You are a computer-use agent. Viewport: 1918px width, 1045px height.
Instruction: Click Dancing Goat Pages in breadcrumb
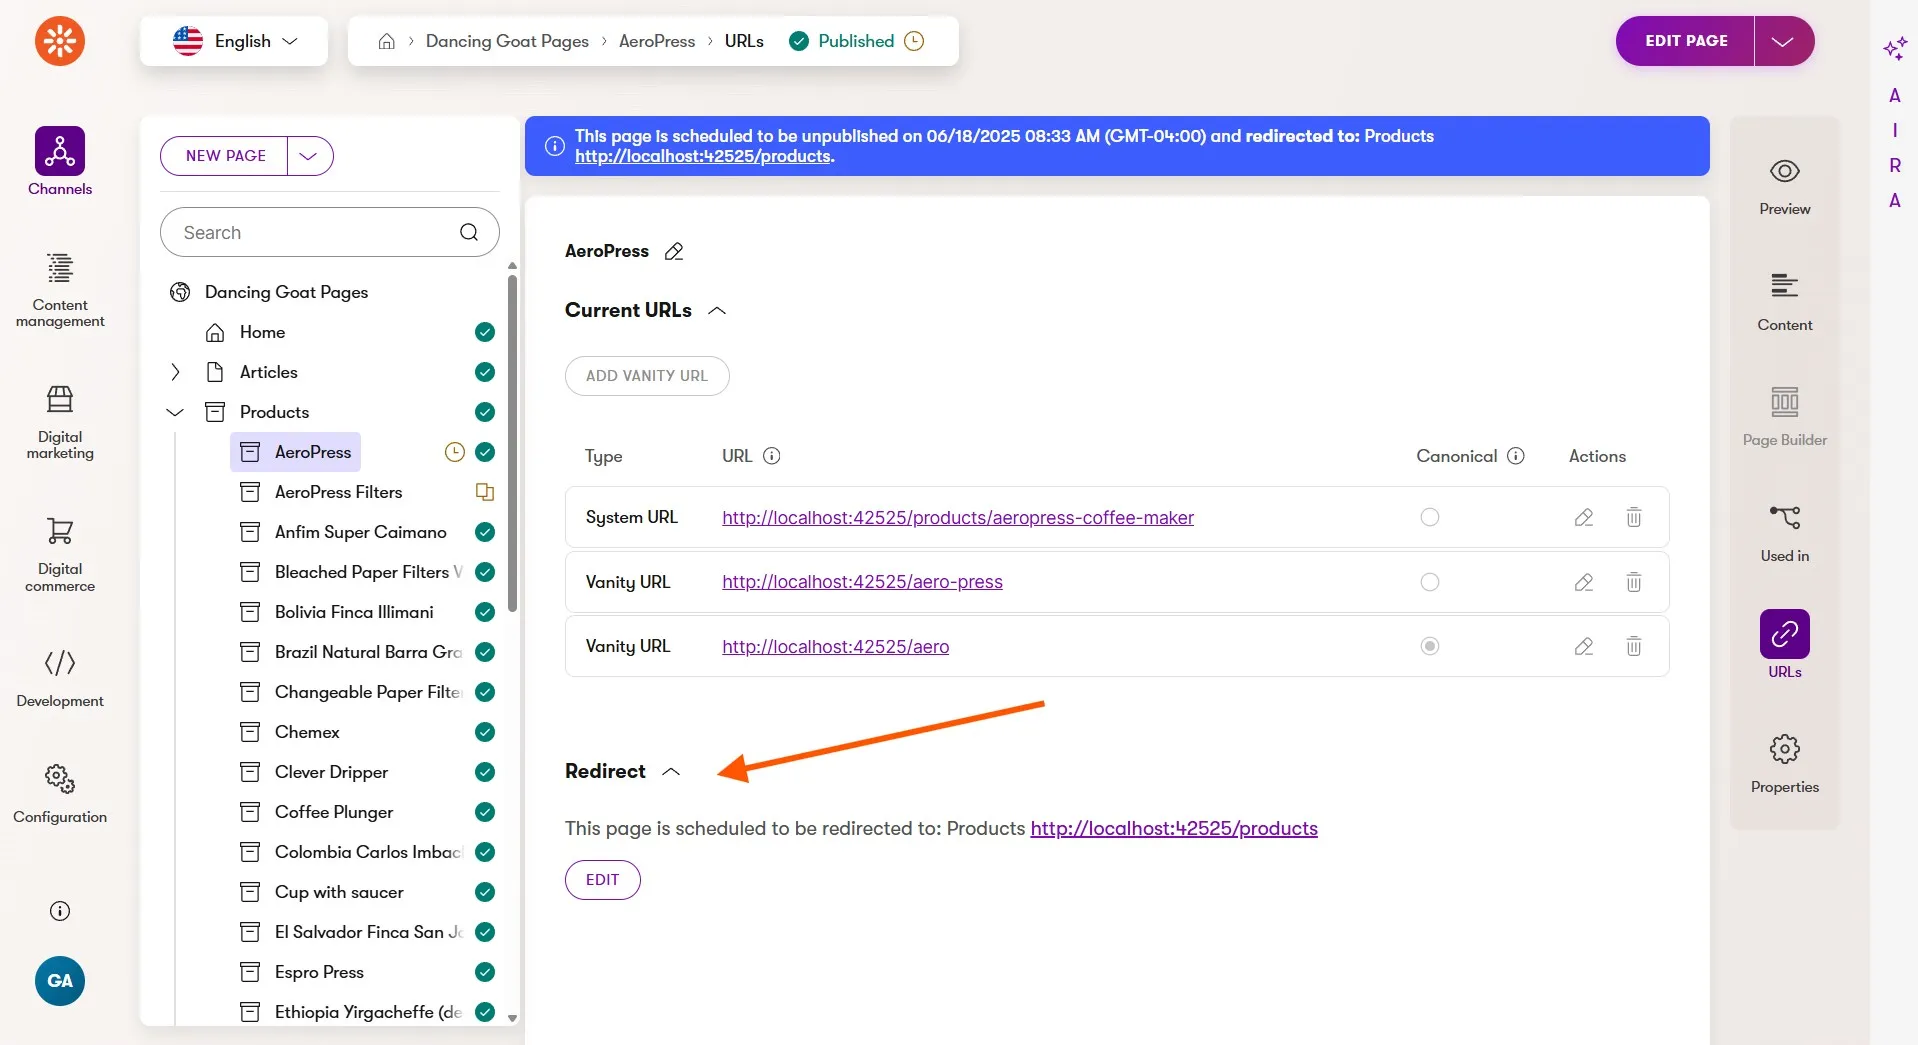pyautogui.click(x=507, y=41)
